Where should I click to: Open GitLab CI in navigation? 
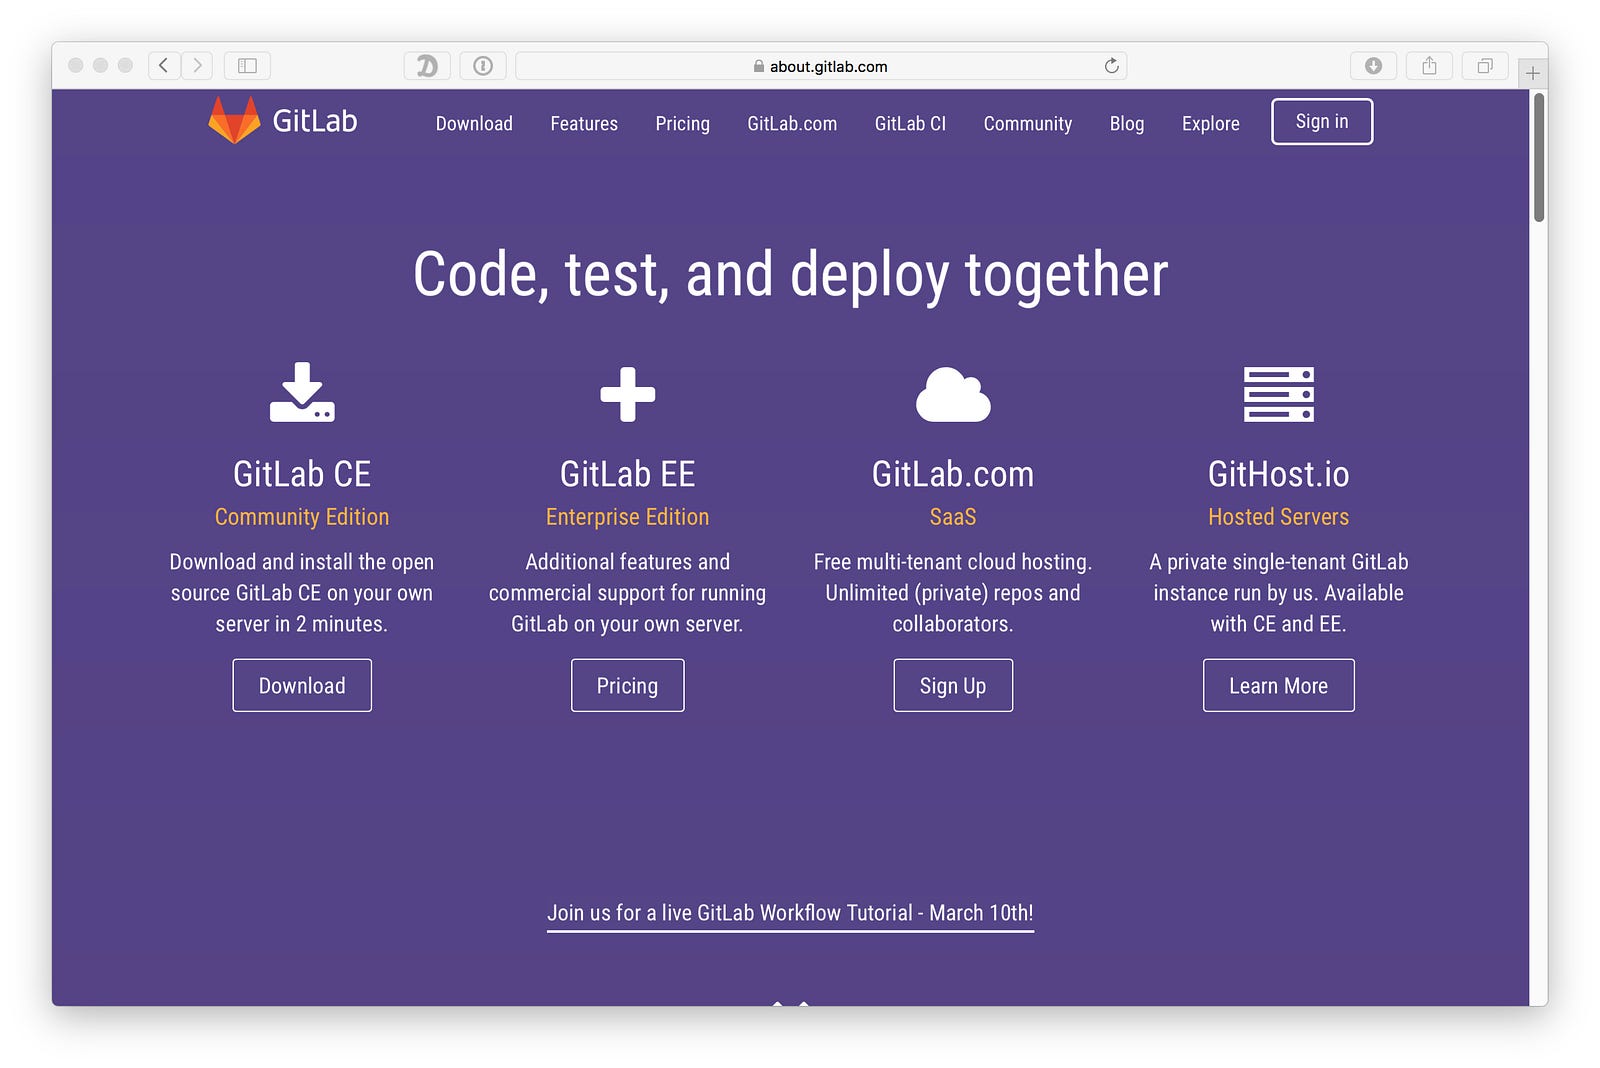[910, 123]
